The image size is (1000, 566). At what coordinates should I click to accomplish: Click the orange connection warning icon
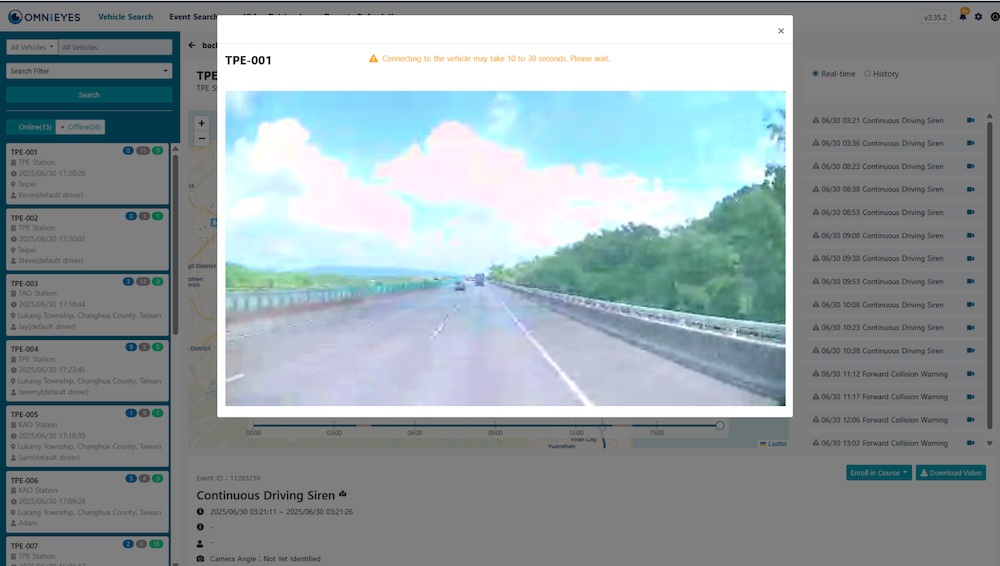(373, 59)
